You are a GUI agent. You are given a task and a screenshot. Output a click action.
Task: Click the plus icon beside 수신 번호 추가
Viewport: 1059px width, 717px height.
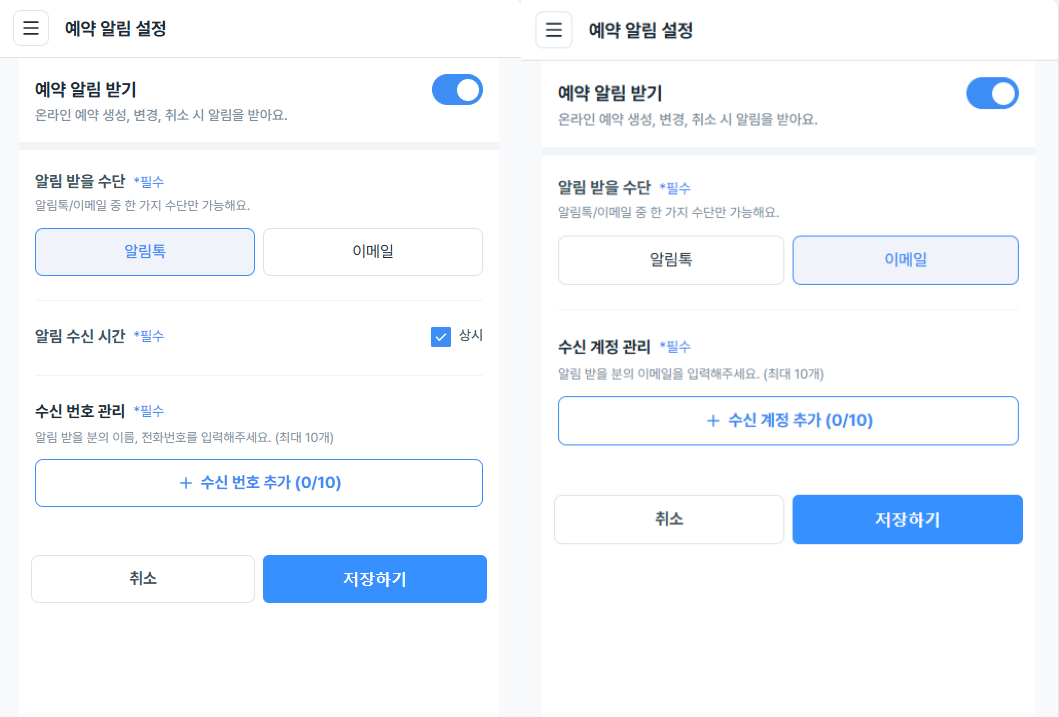tap(185, 483)
